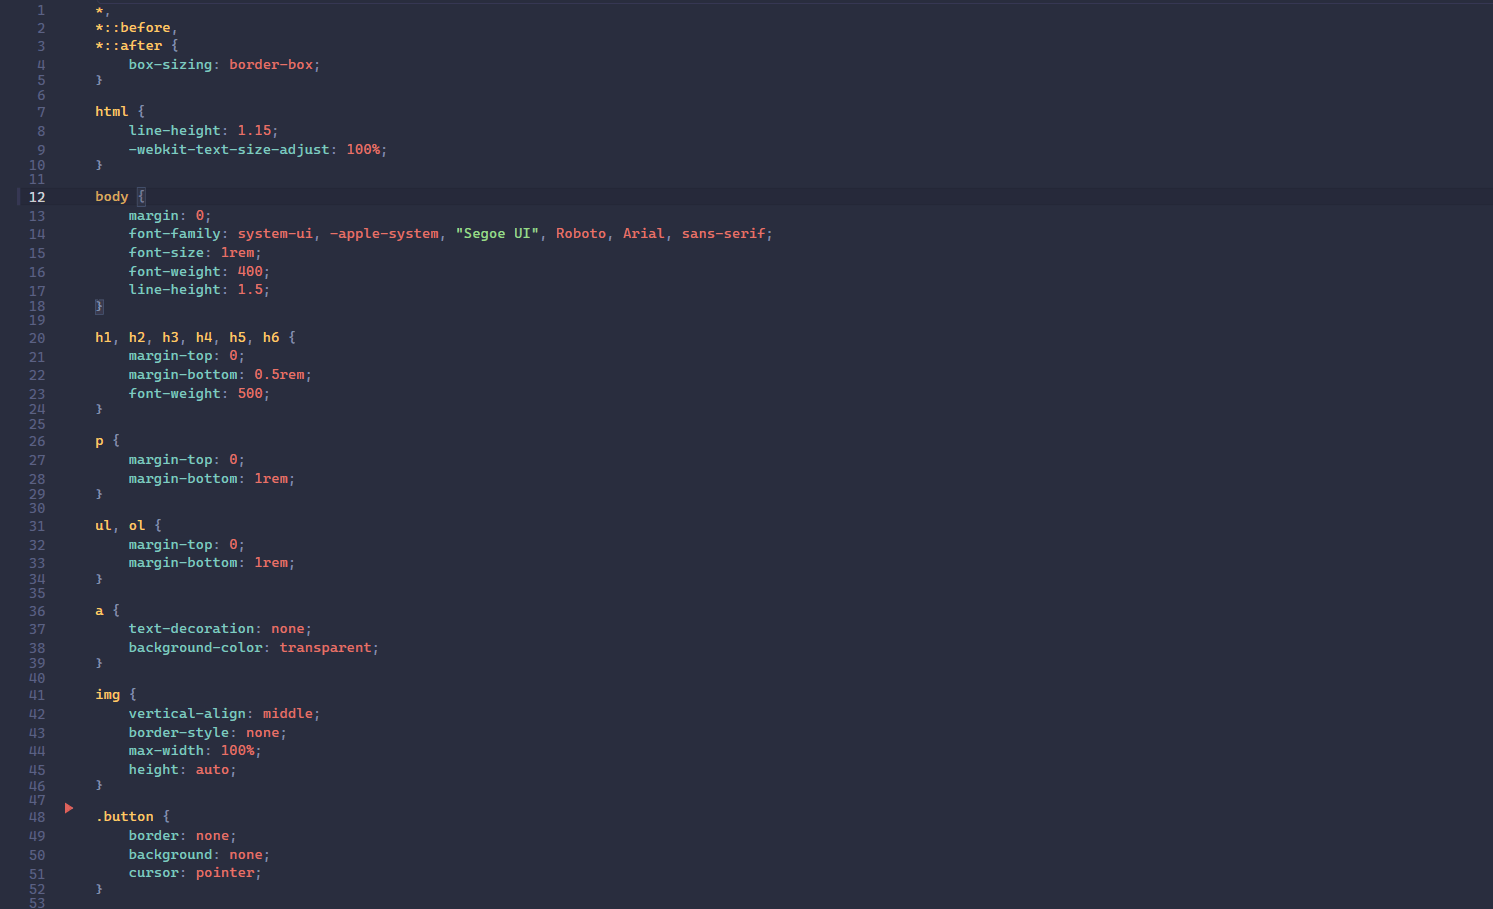1493x909 pixels.
Task: Place cursor on the *::after selector
Action: point(128,46)
